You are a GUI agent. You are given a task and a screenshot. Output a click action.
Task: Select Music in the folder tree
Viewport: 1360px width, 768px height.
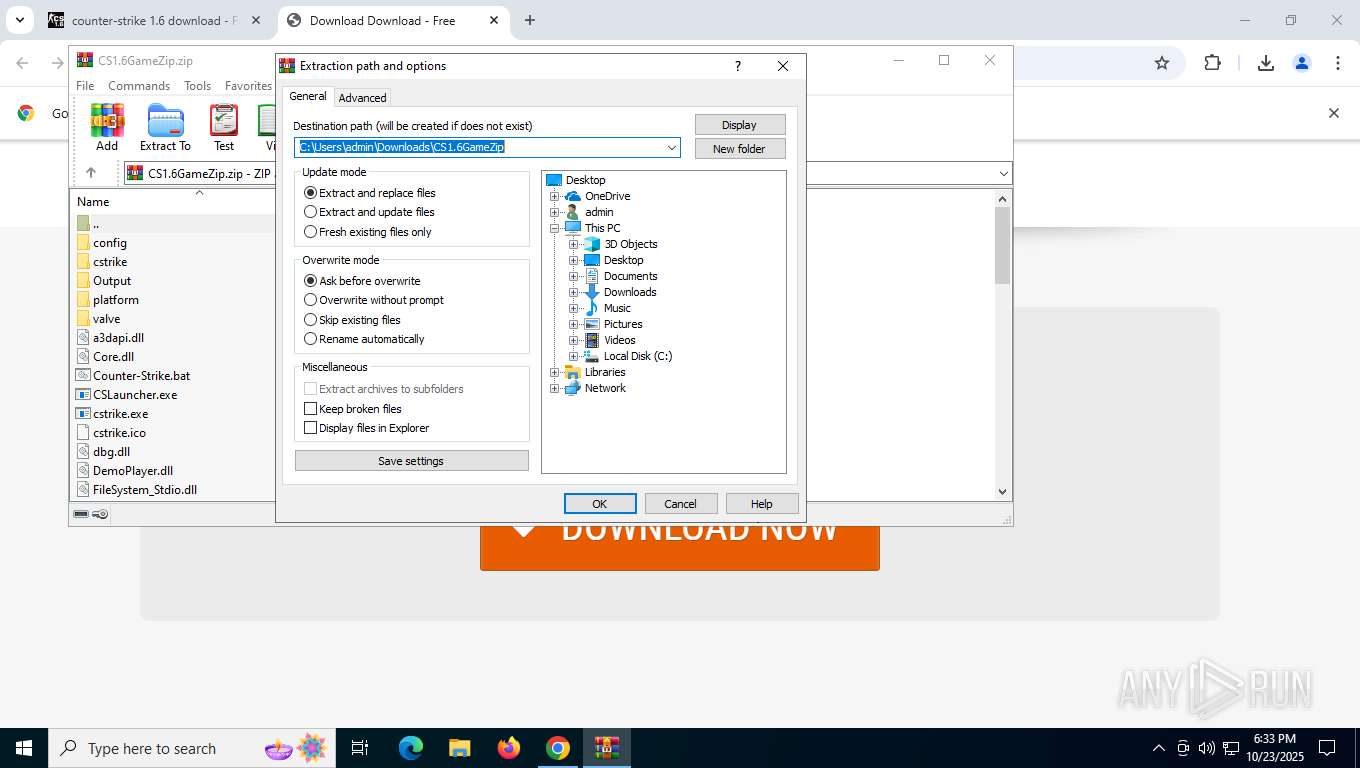617,308
